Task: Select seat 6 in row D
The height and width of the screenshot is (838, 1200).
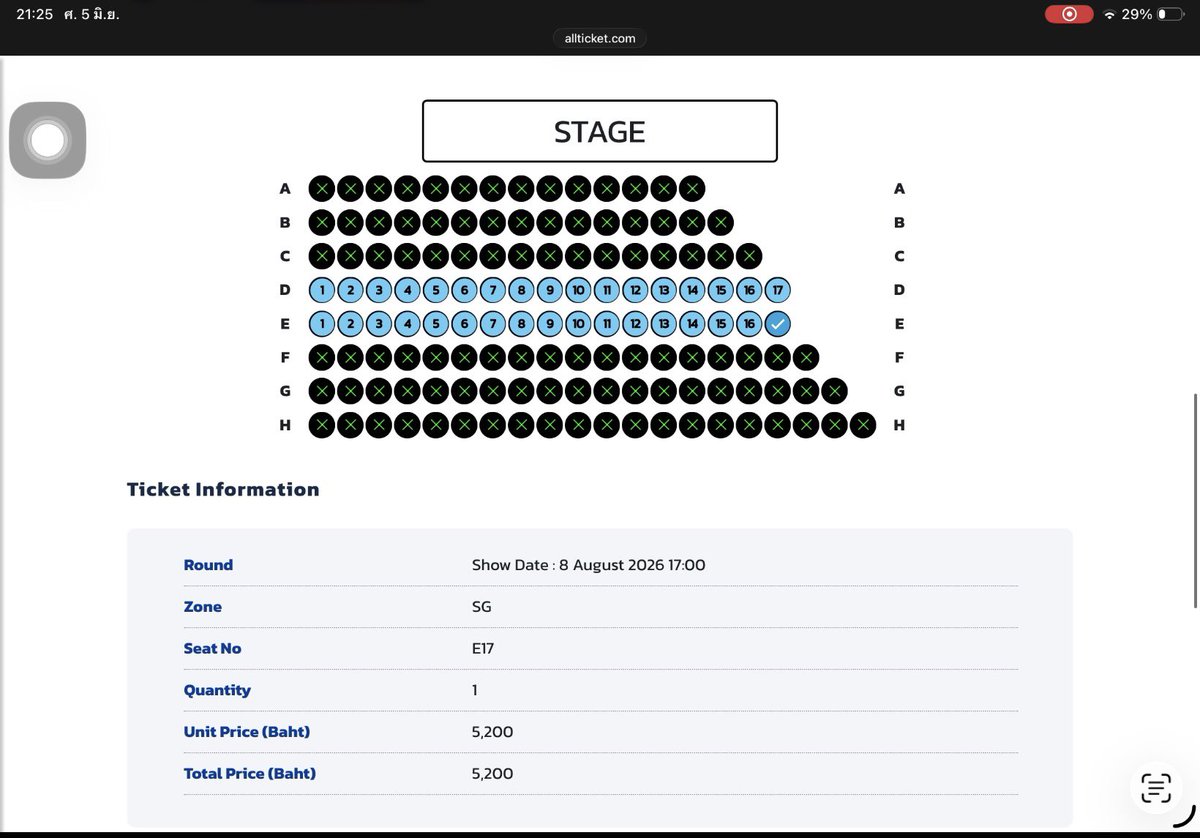Action: point(464,290)
